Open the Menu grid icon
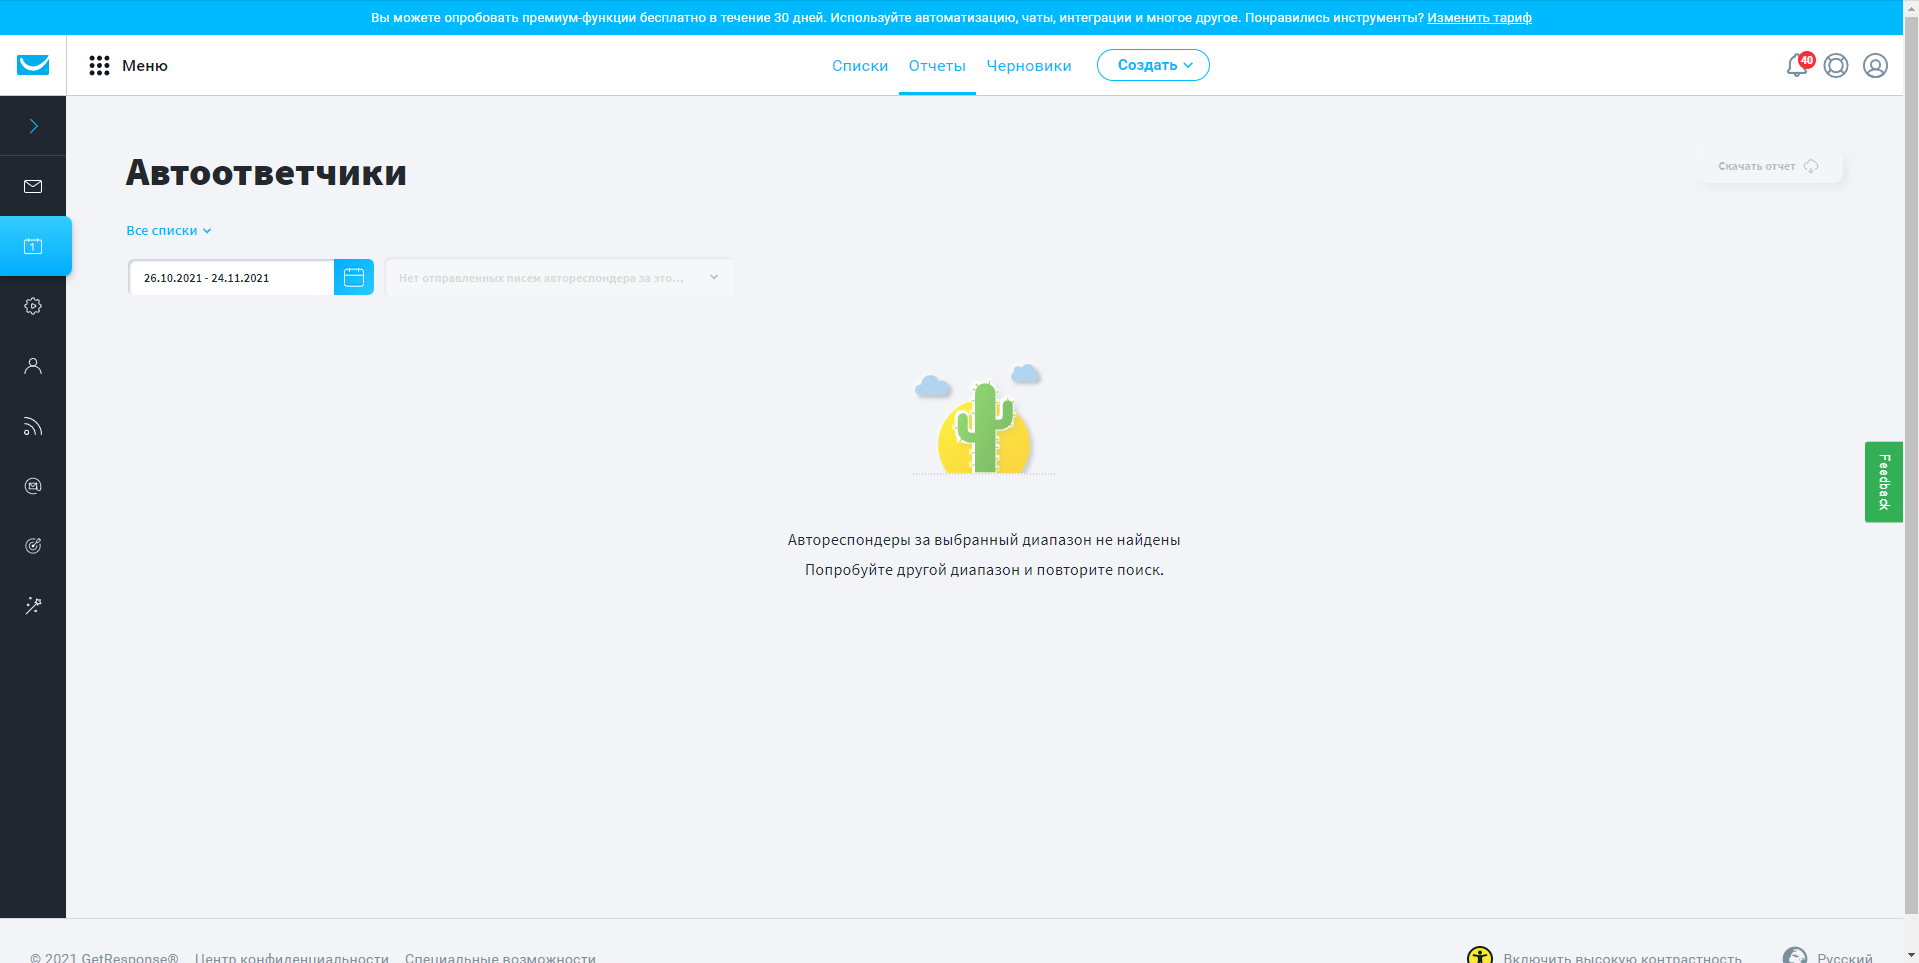 (x=99, y=66)
